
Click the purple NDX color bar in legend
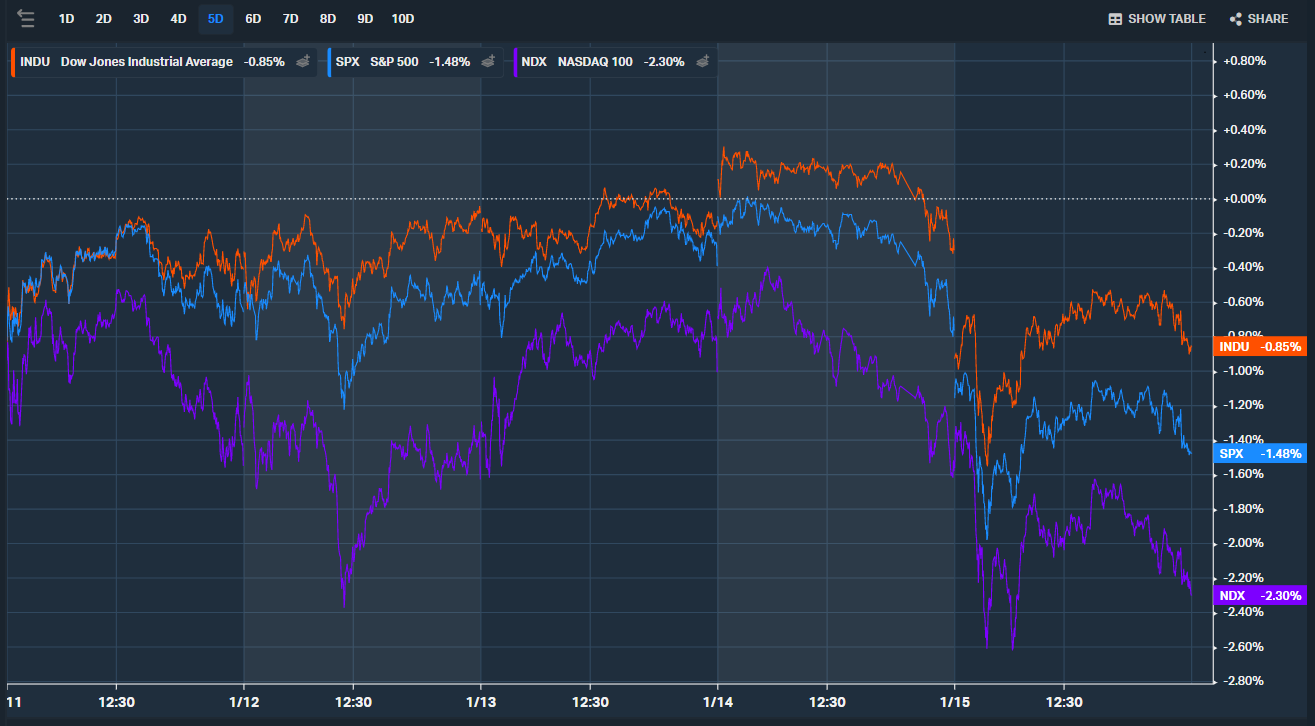tap(514, 62)
